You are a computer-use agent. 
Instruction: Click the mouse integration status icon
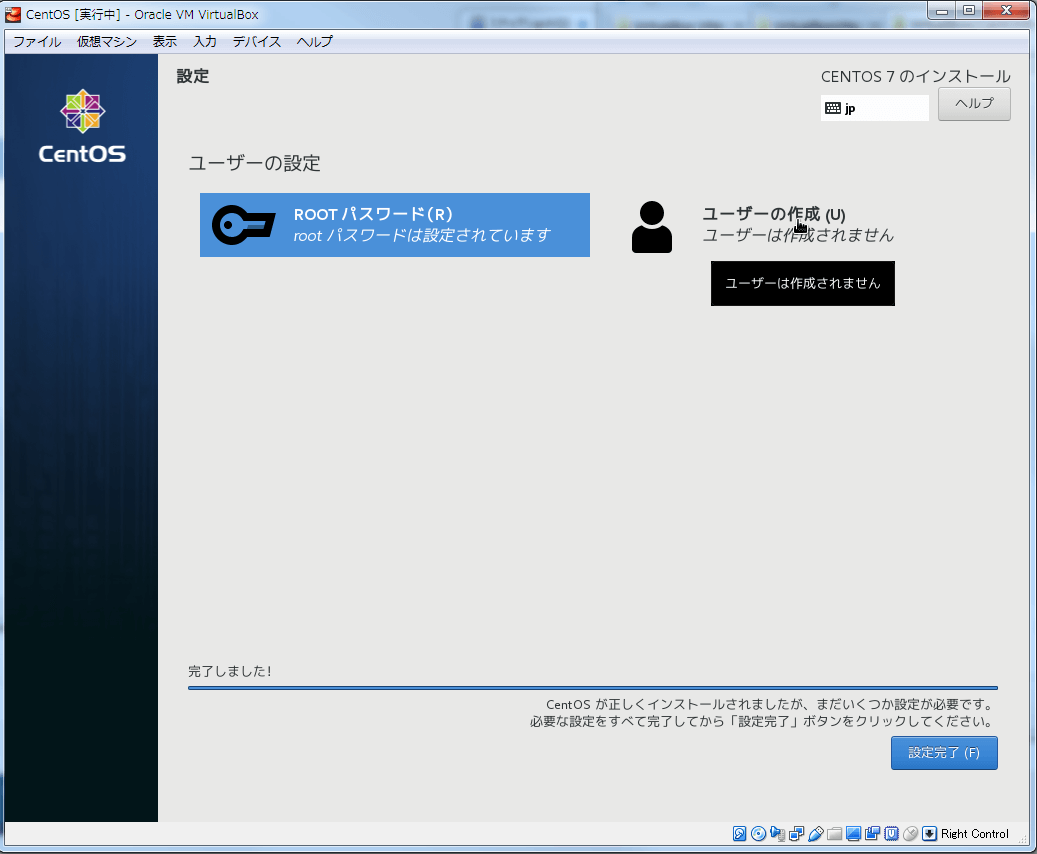(911, 833)
